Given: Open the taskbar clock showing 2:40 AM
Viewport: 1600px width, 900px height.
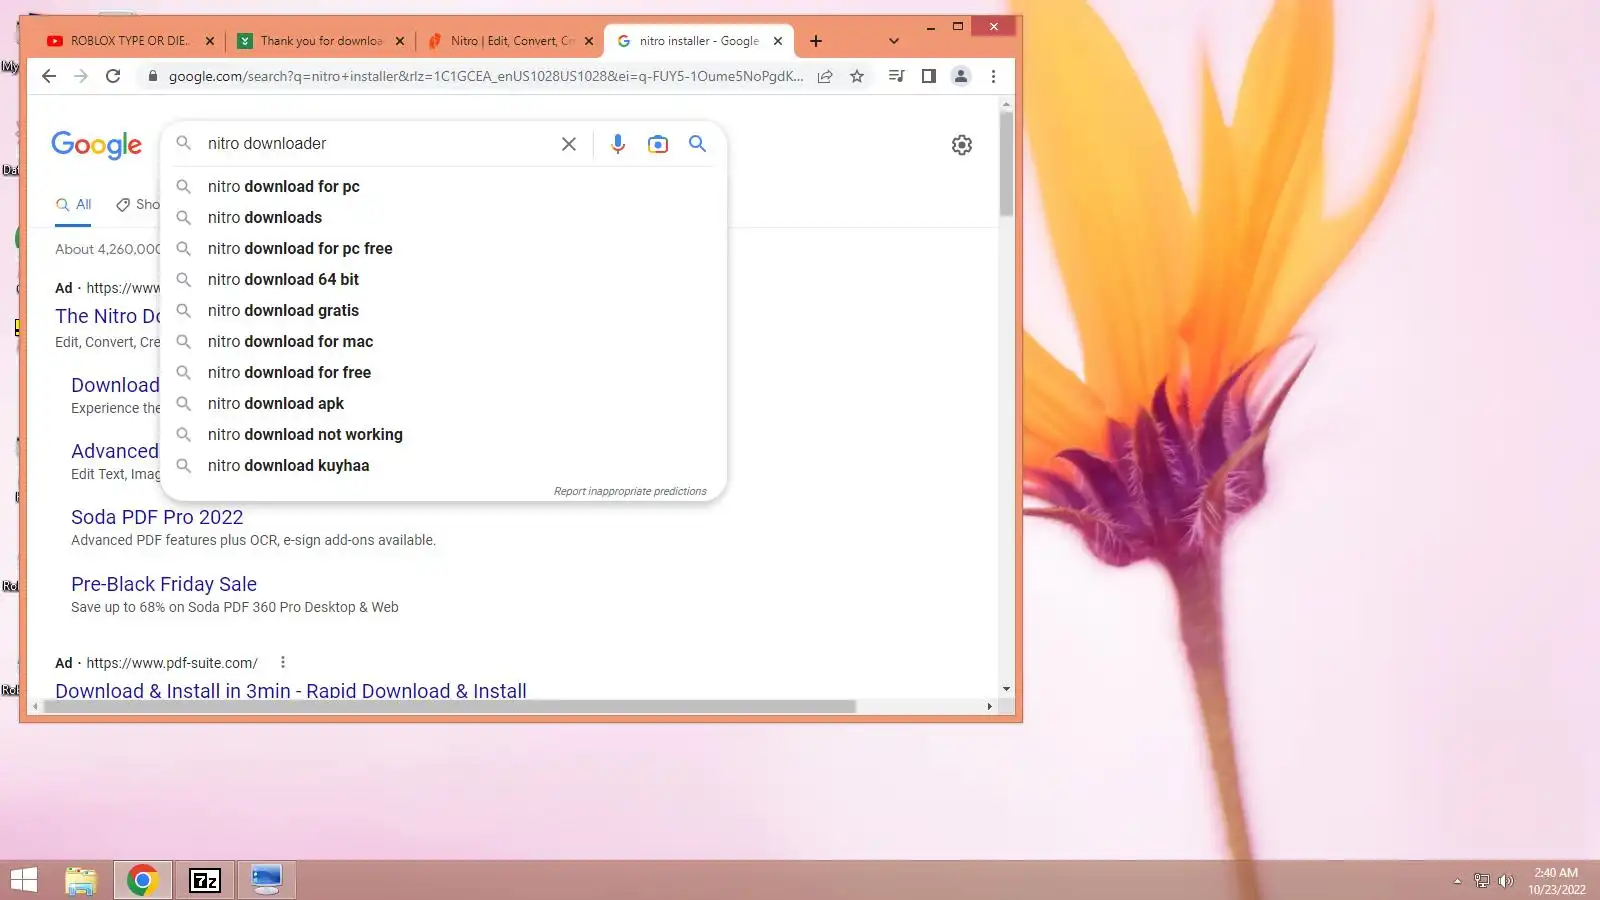Looking at the screenshot, I should (1556, 881).
